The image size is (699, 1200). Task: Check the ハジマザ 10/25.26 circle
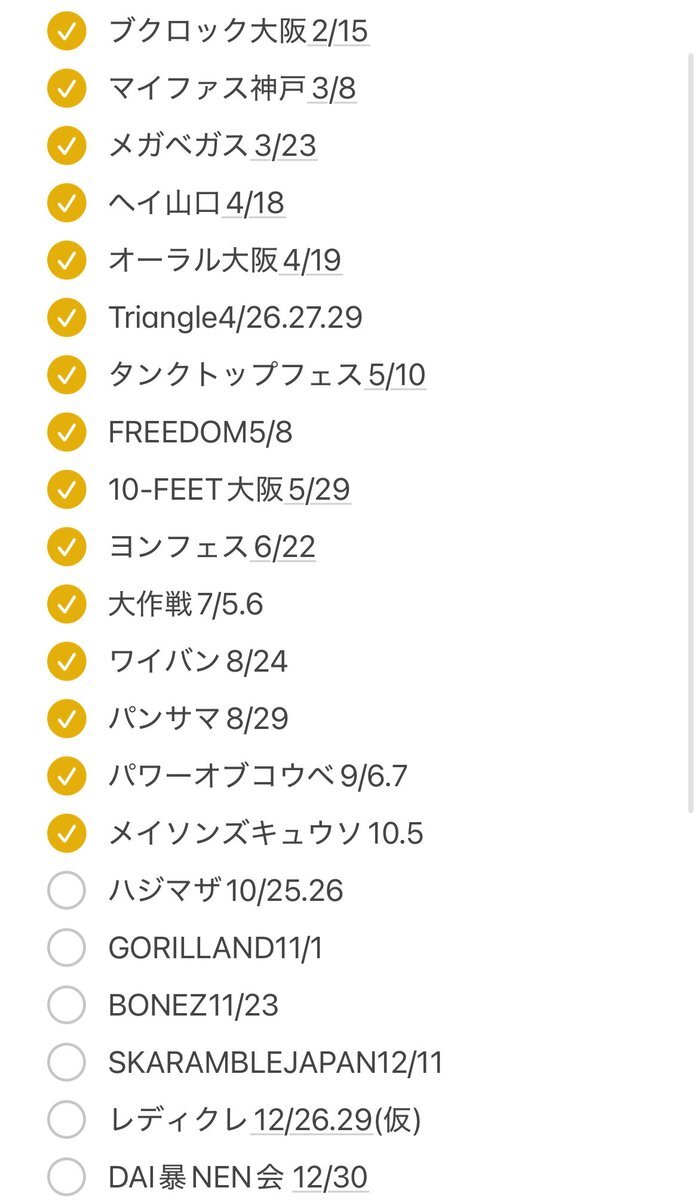66,890
